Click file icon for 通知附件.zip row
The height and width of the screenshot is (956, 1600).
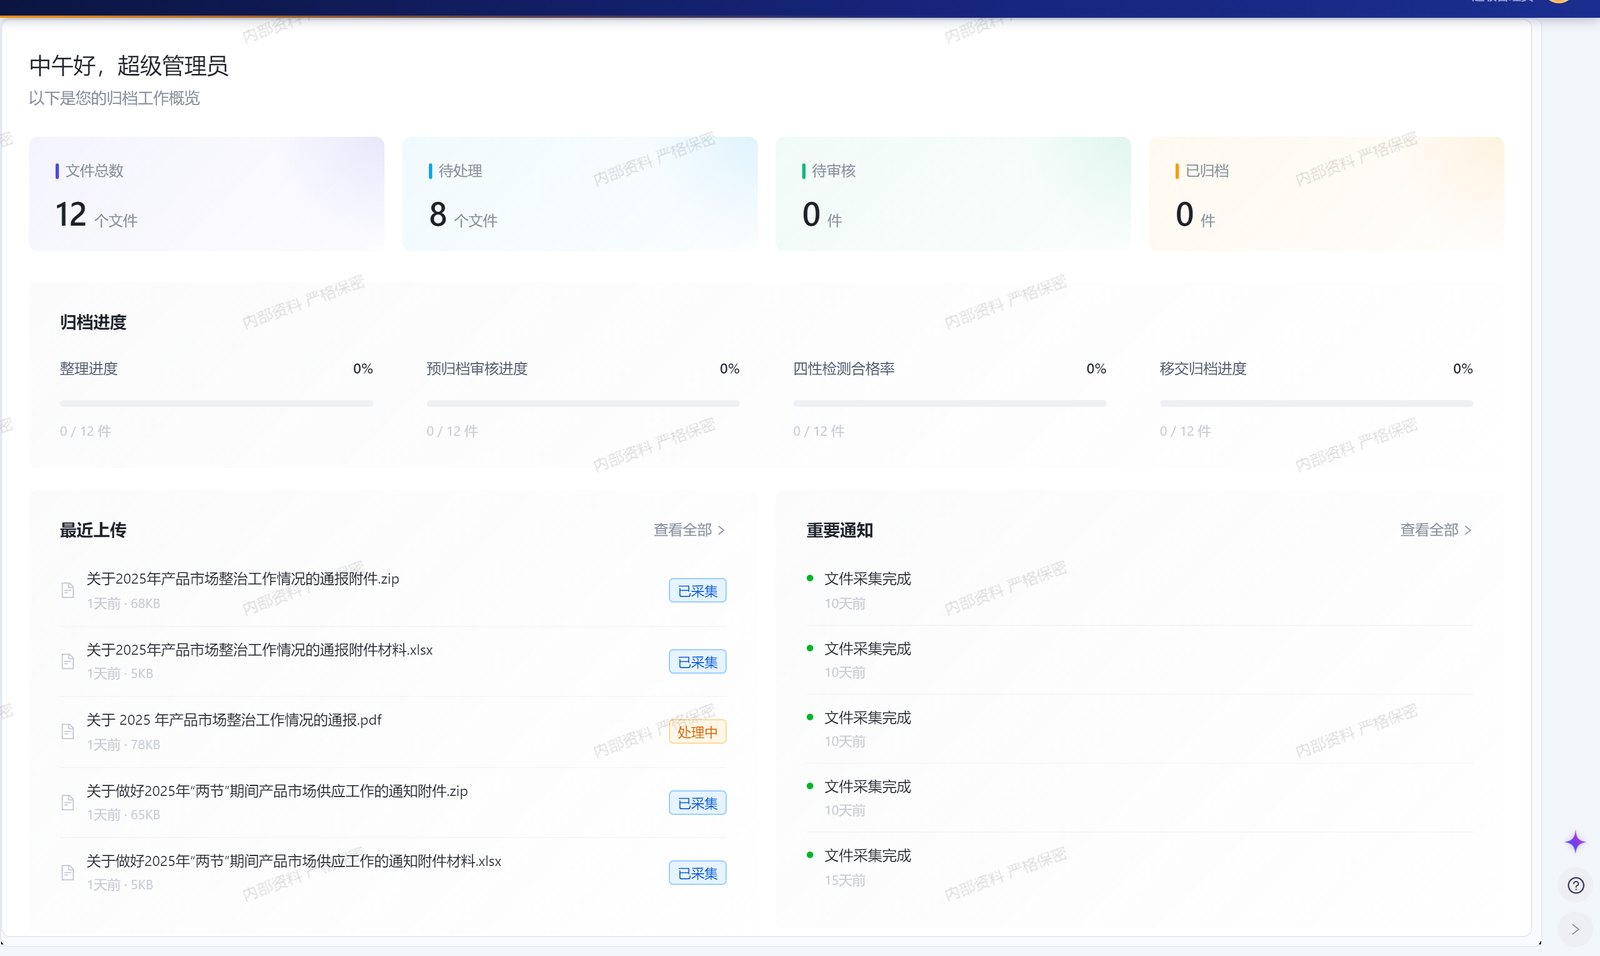(x=68, y=802)
